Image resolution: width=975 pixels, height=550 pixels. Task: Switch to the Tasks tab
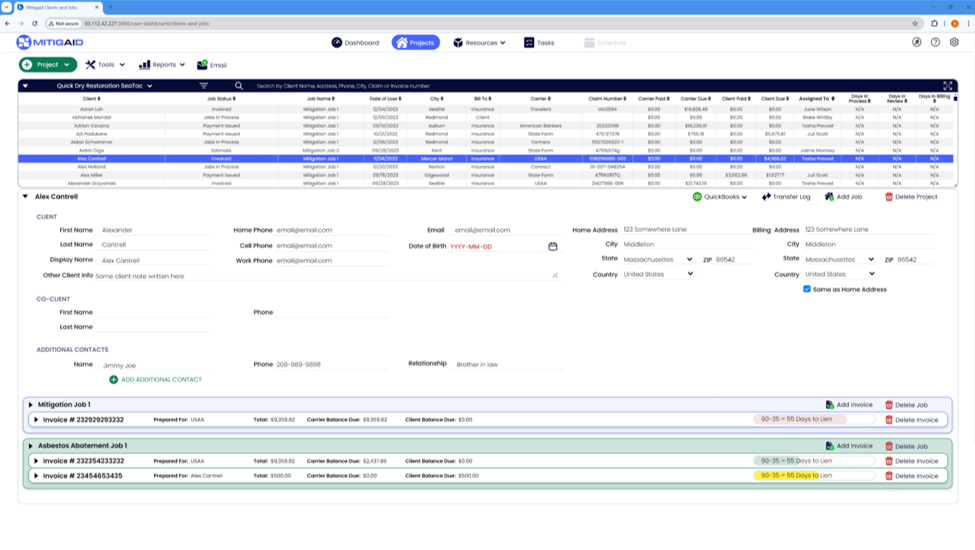(538, 43)
